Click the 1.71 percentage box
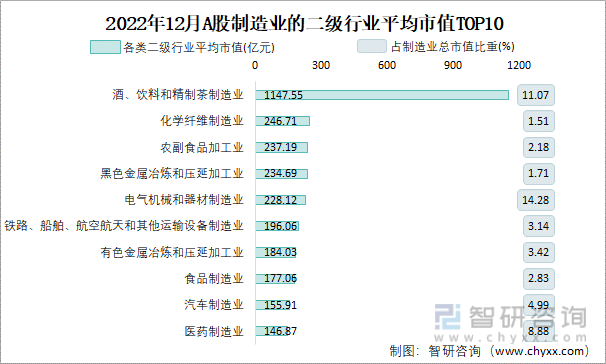 tap(539, 173)
